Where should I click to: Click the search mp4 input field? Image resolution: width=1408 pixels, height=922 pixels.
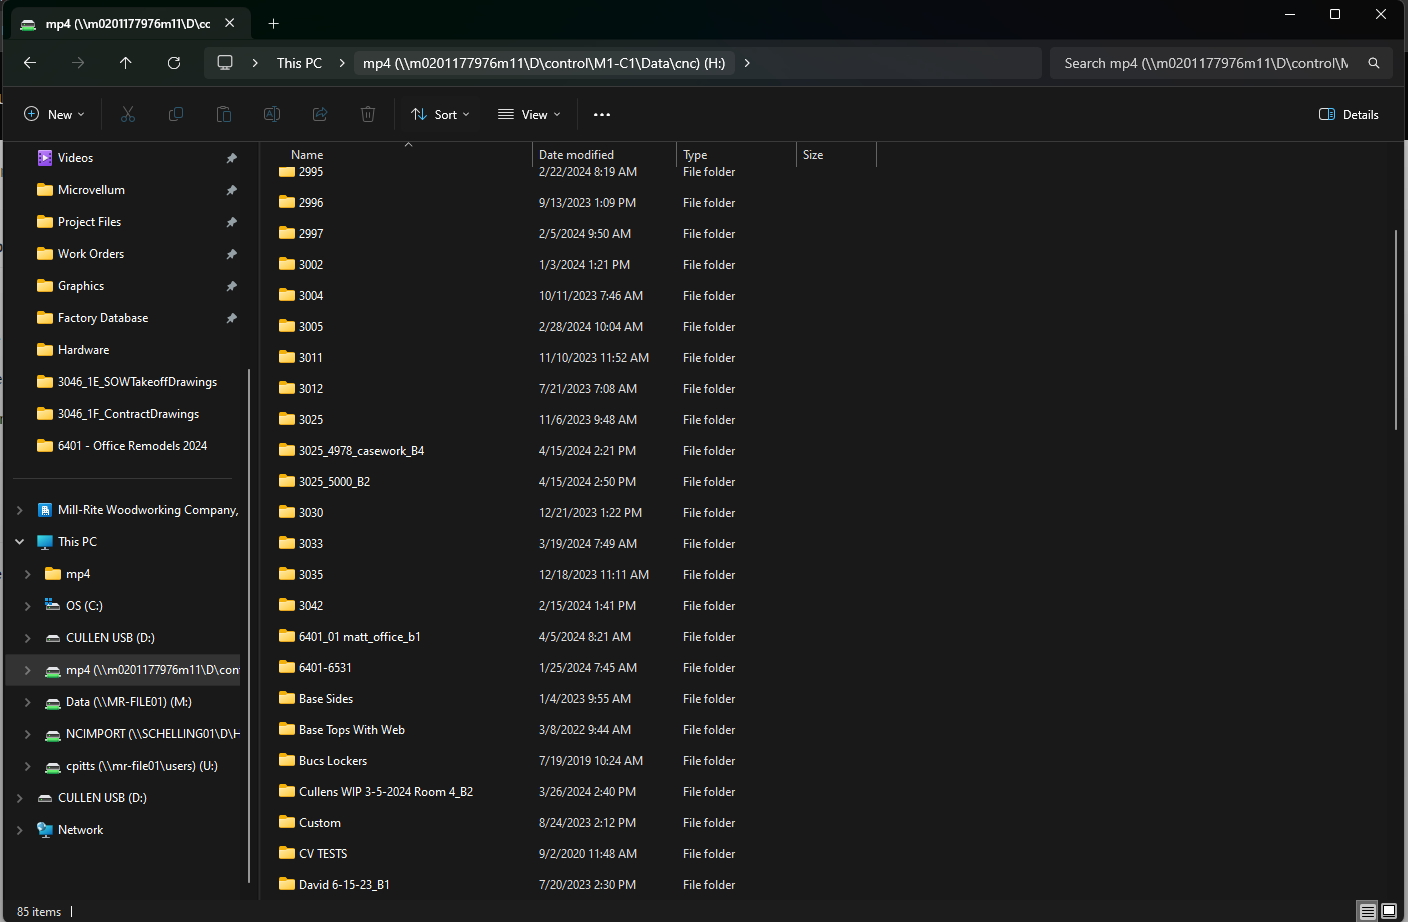[1205, 63]
